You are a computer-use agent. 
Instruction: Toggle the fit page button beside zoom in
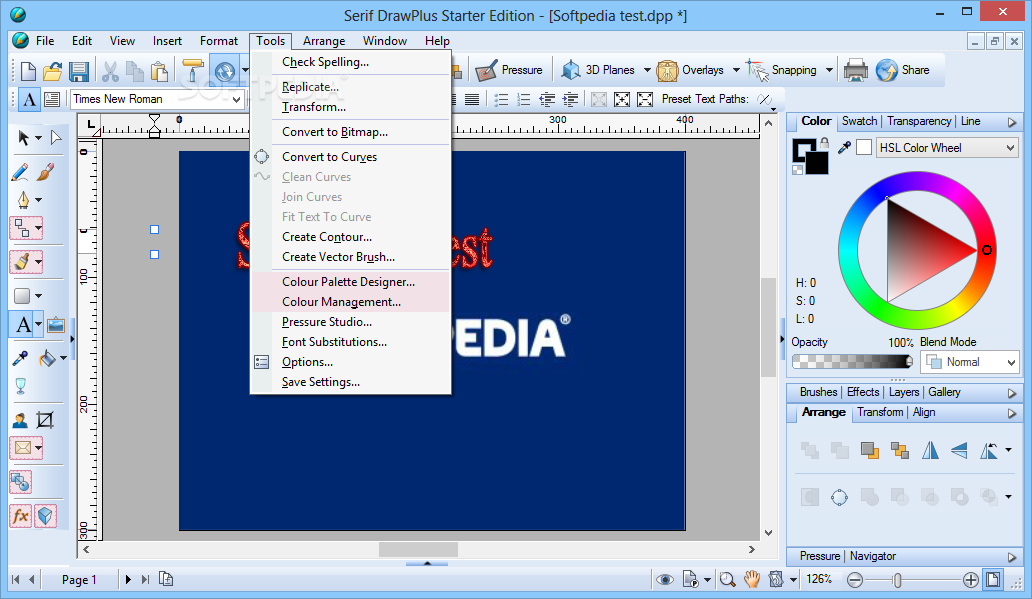pos(993,579)
